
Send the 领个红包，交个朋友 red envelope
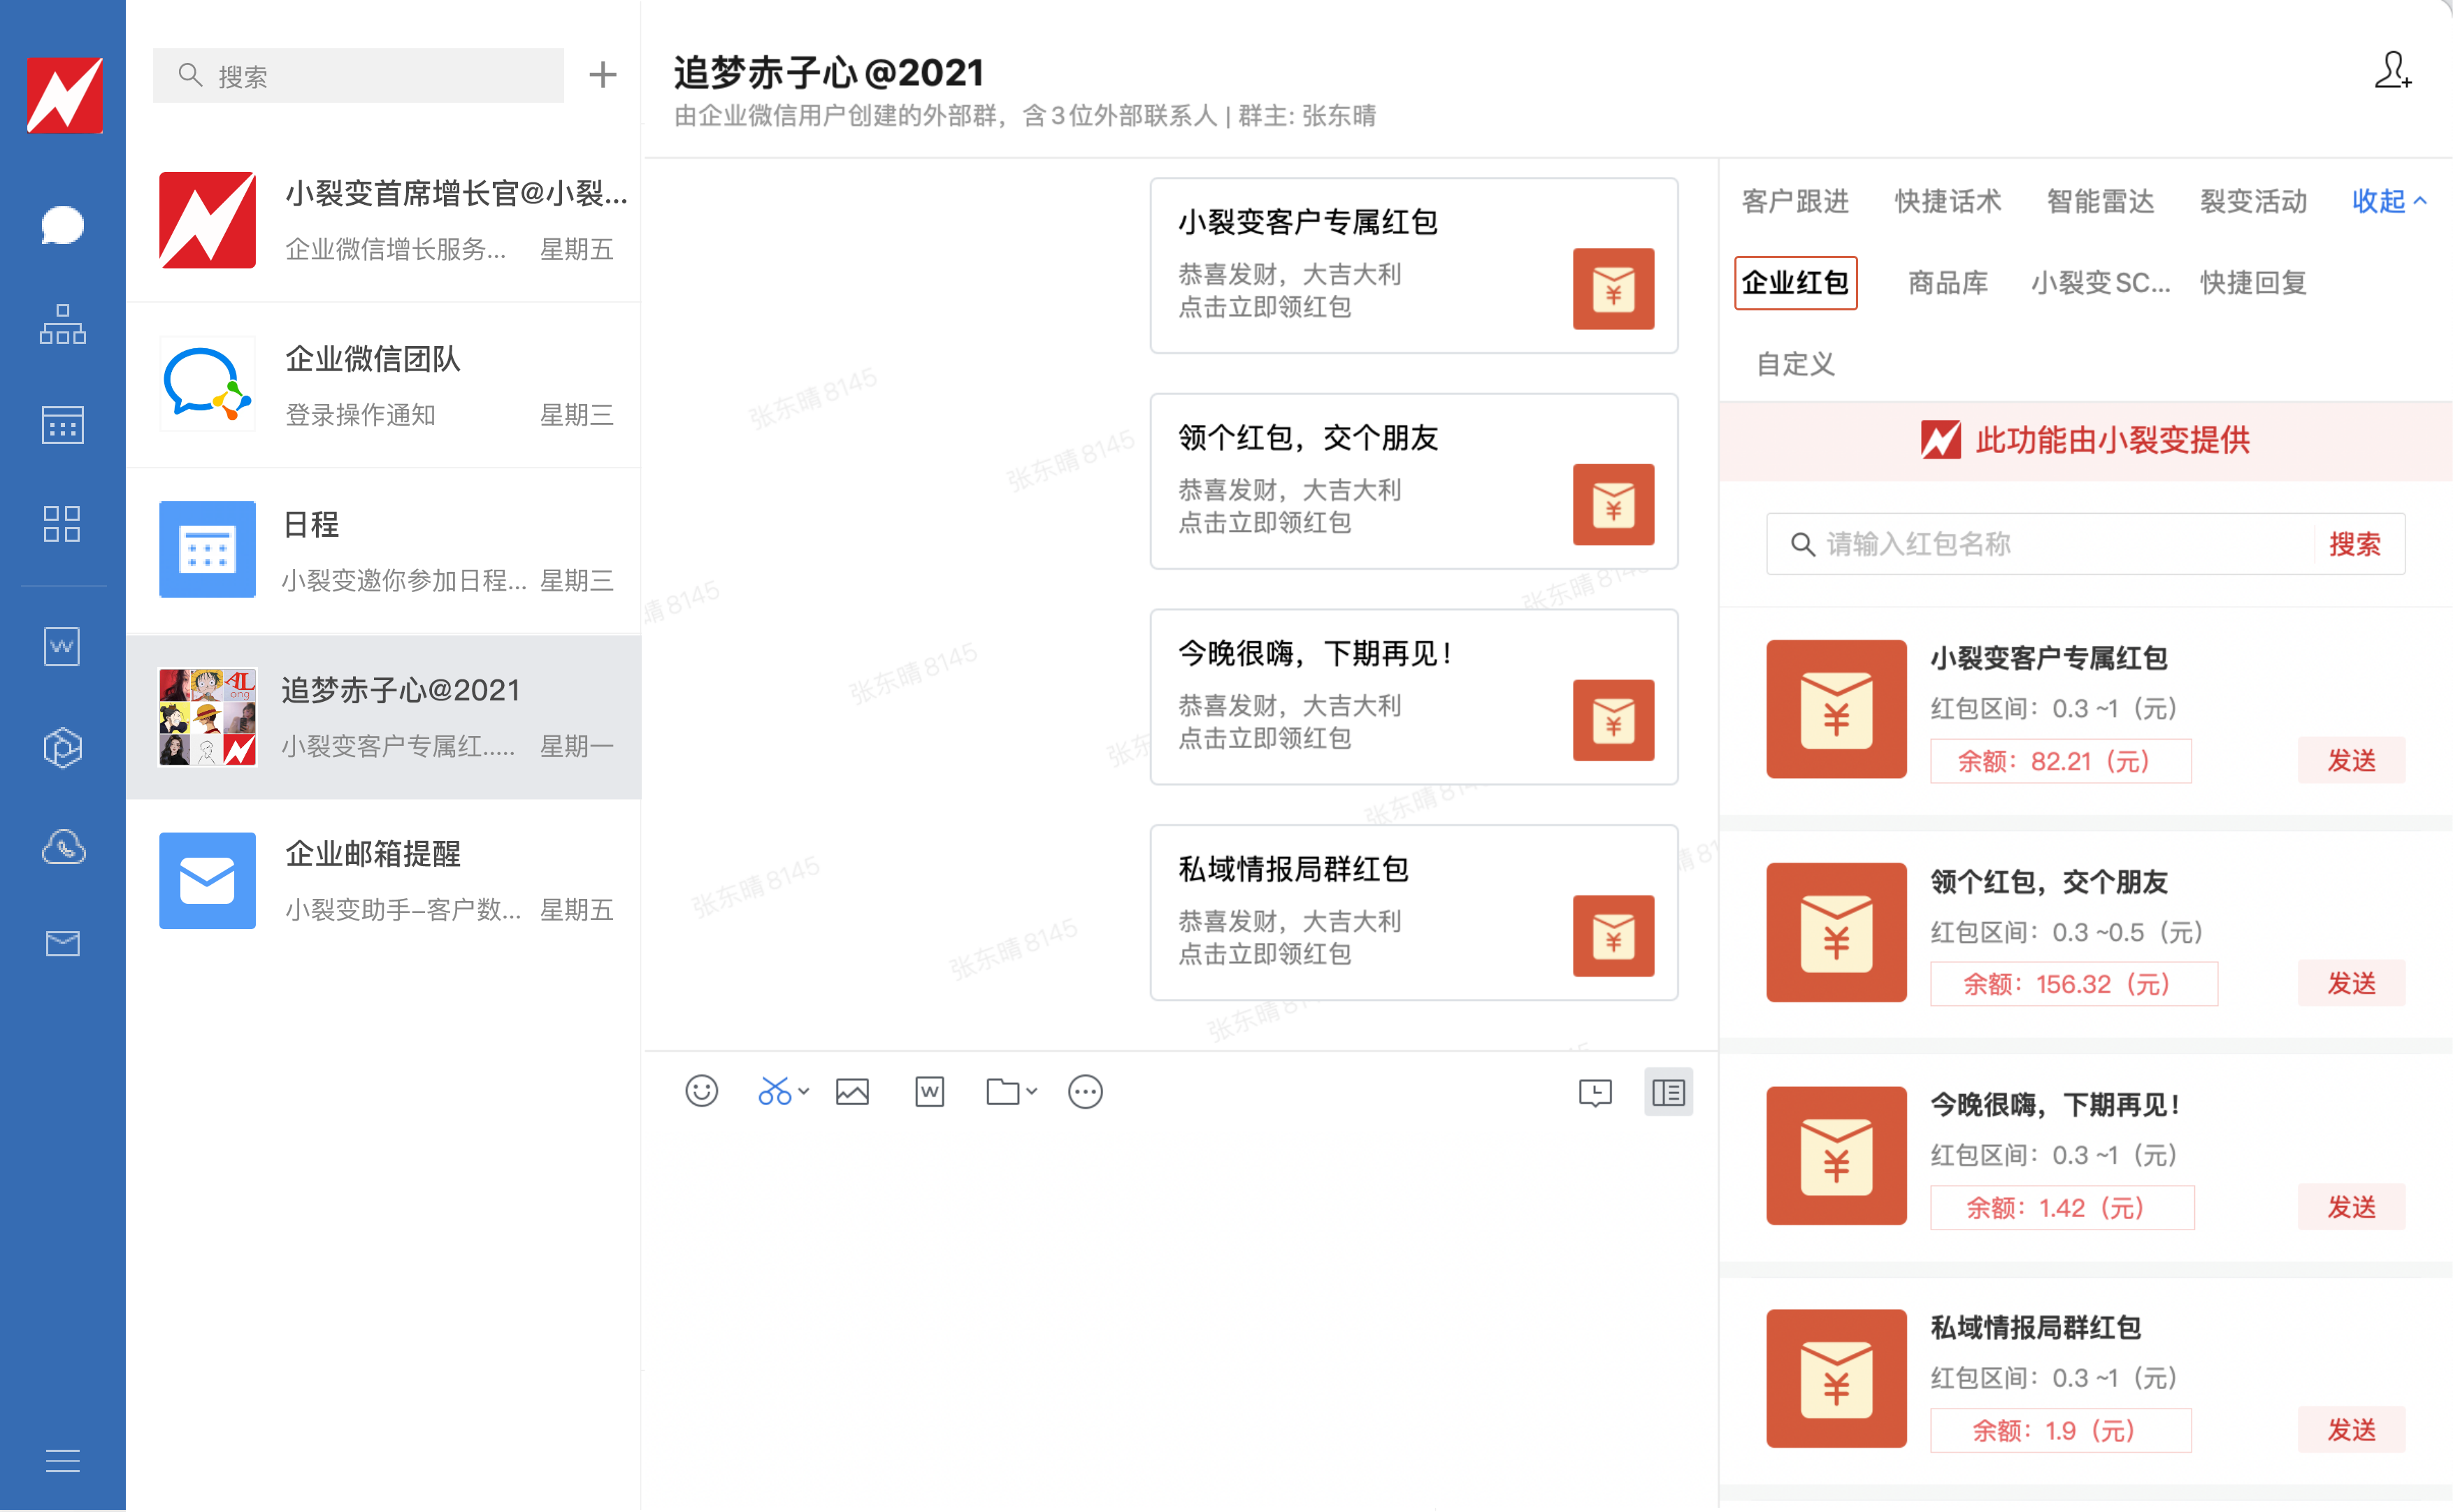point(2351,984)
